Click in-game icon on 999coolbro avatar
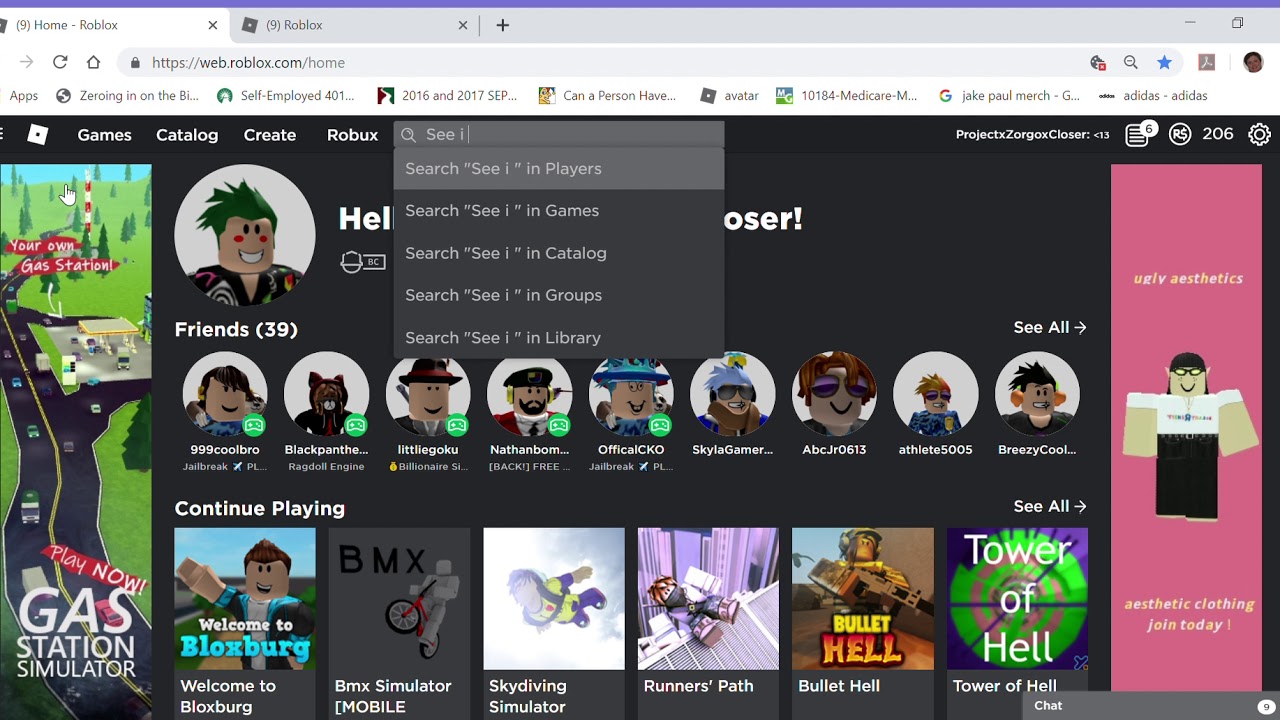This screenshot has width=1280, height=720. pyautogui.click(x=254, y=425)
